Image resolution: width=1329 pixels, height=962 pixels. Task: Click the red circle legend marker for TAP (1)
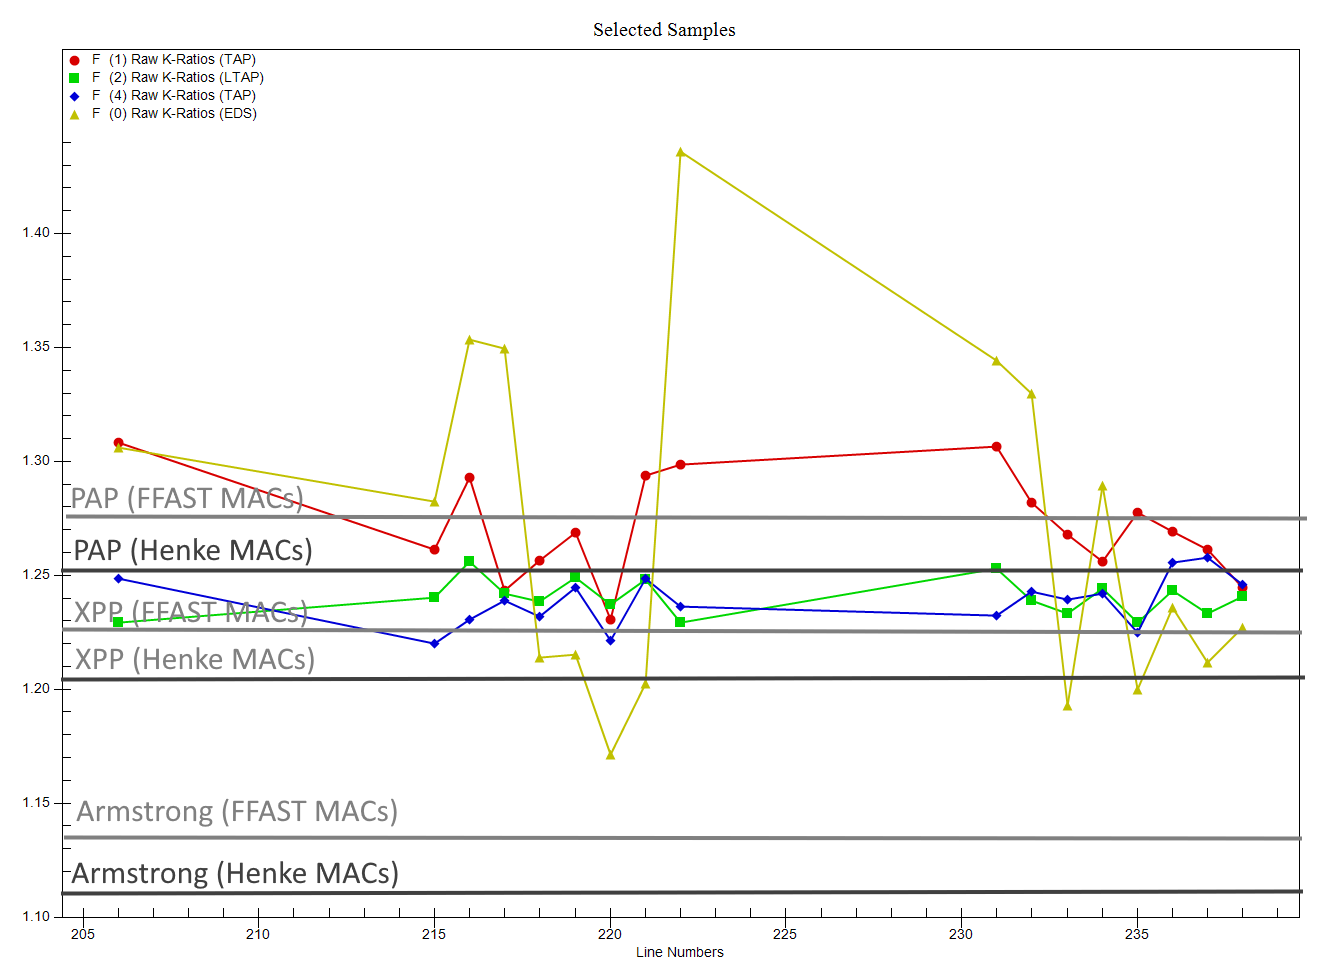(x=74, y=60)
